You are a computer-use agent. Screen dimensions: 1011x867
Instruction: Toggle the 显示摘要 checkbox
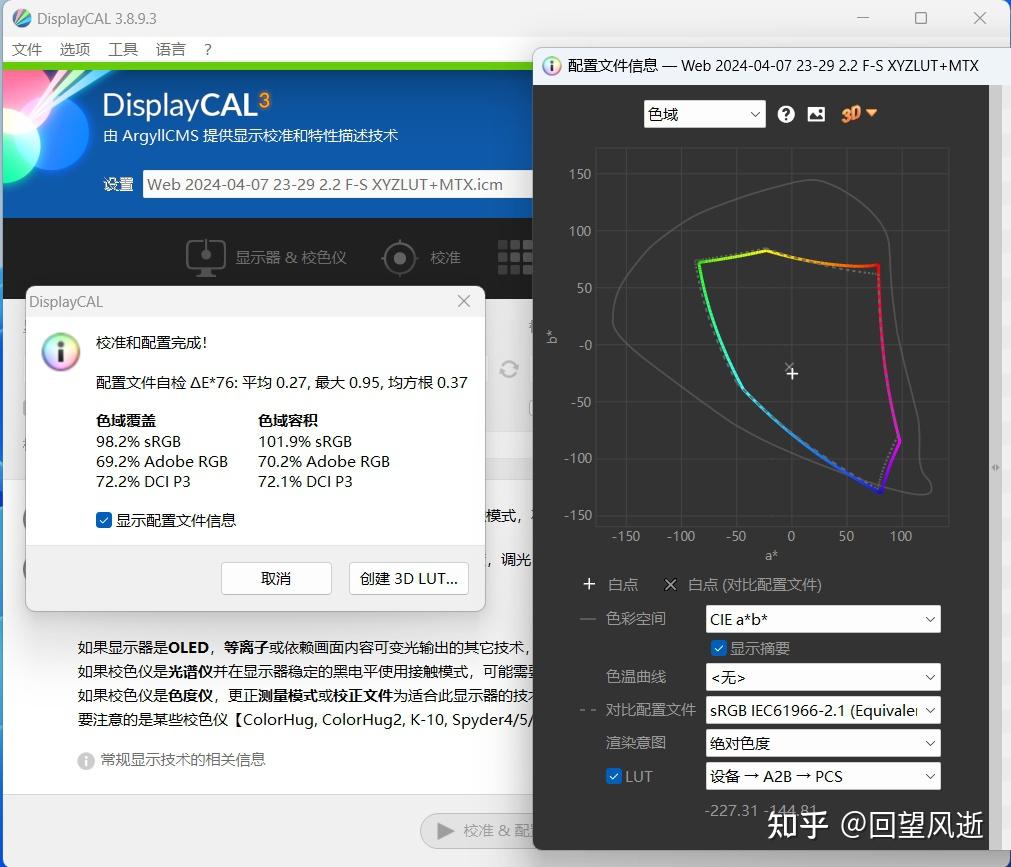point(718,648)
